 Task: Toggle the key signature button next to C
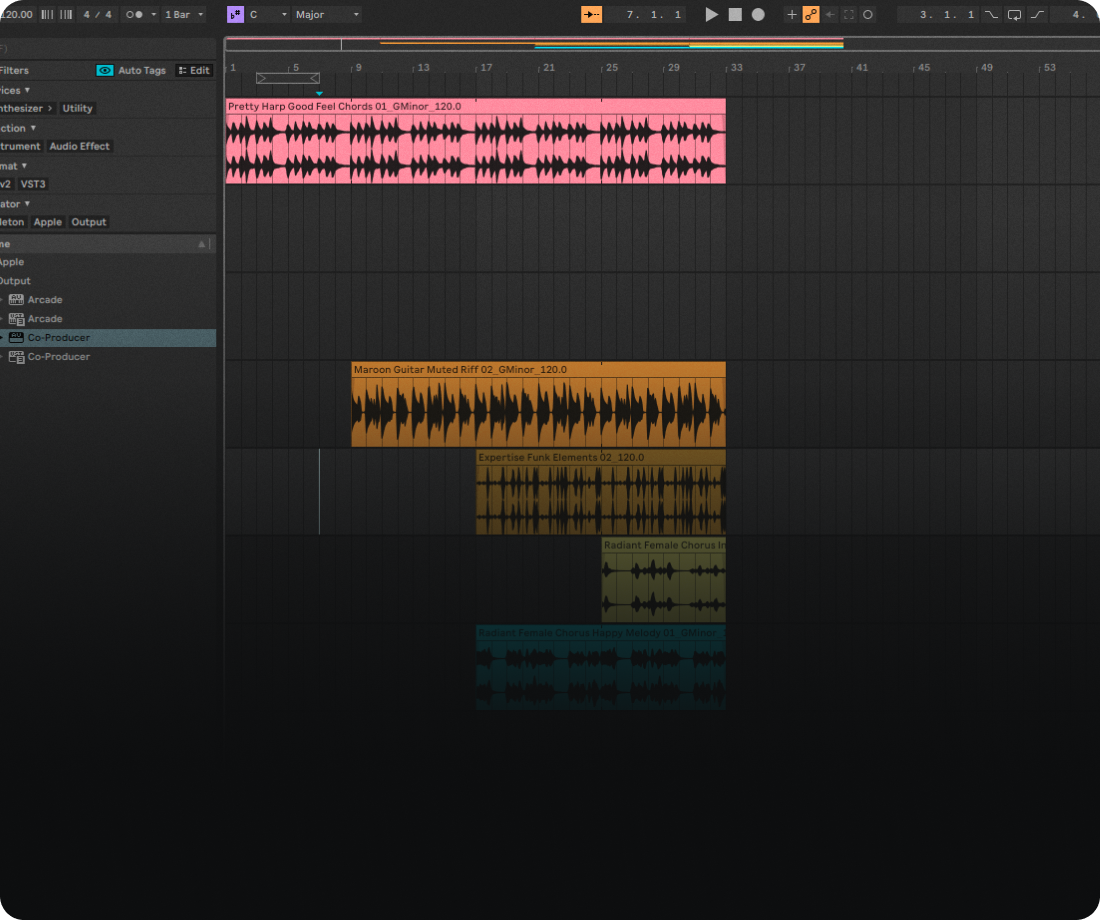click(236, 14)
